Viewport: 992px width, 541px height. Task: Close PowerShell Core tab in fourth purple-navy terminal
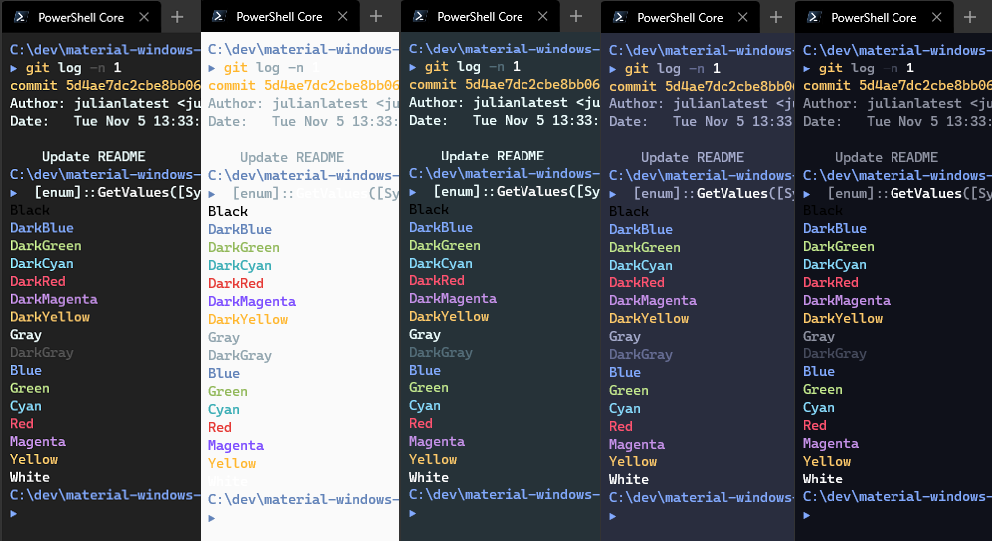click(743, 17)
